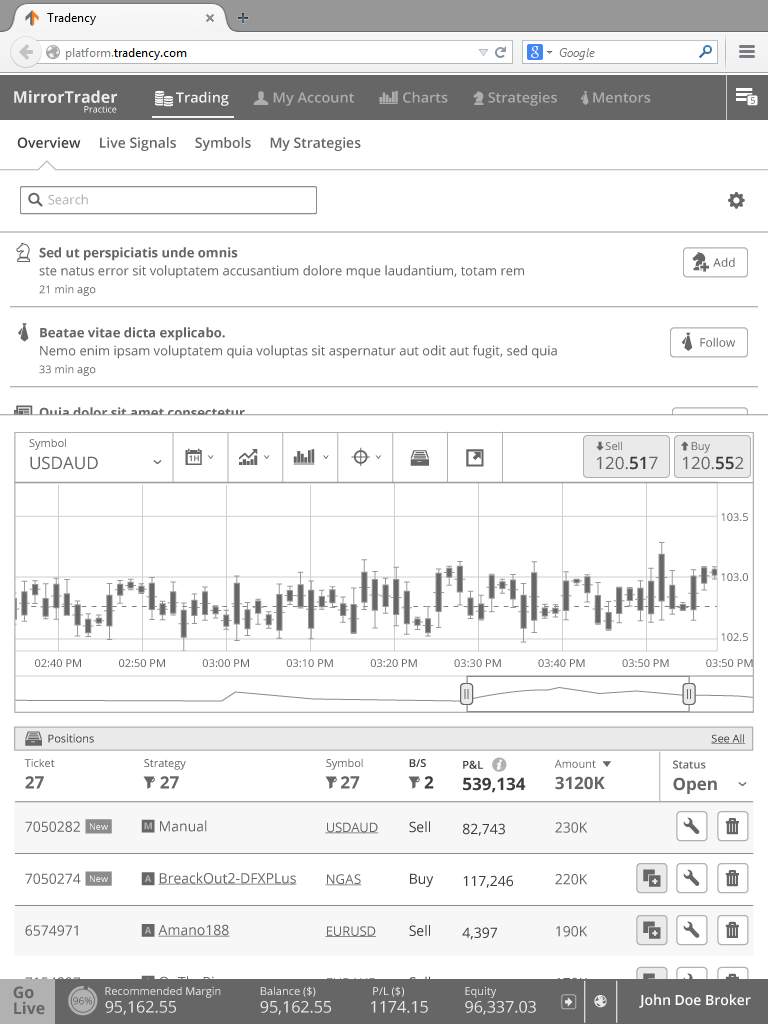The width and height of the screenshot is (768, 1024).
Task: Open the positions tray icon in chart toolbar
Action: click(420, 457)
